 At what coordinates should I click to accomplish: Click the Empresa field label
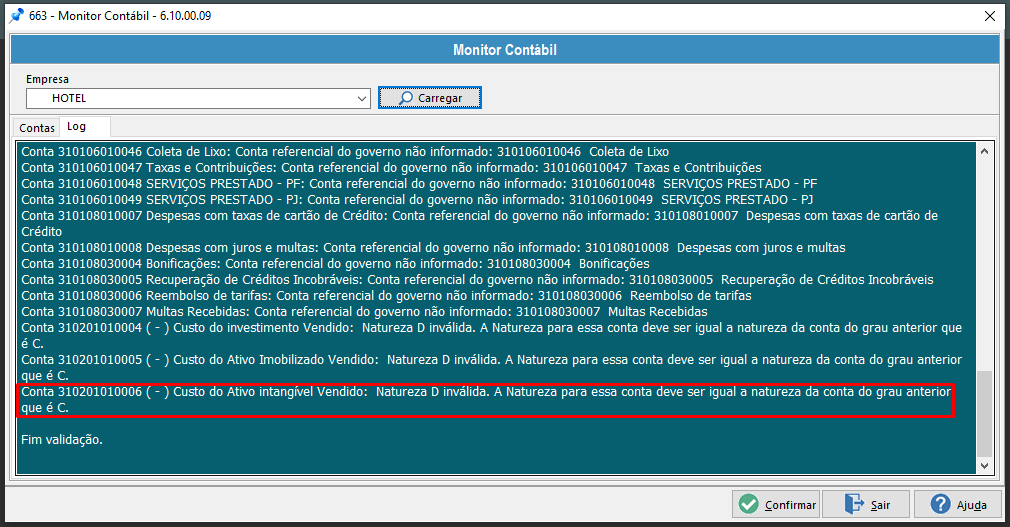tap(47, 79)
